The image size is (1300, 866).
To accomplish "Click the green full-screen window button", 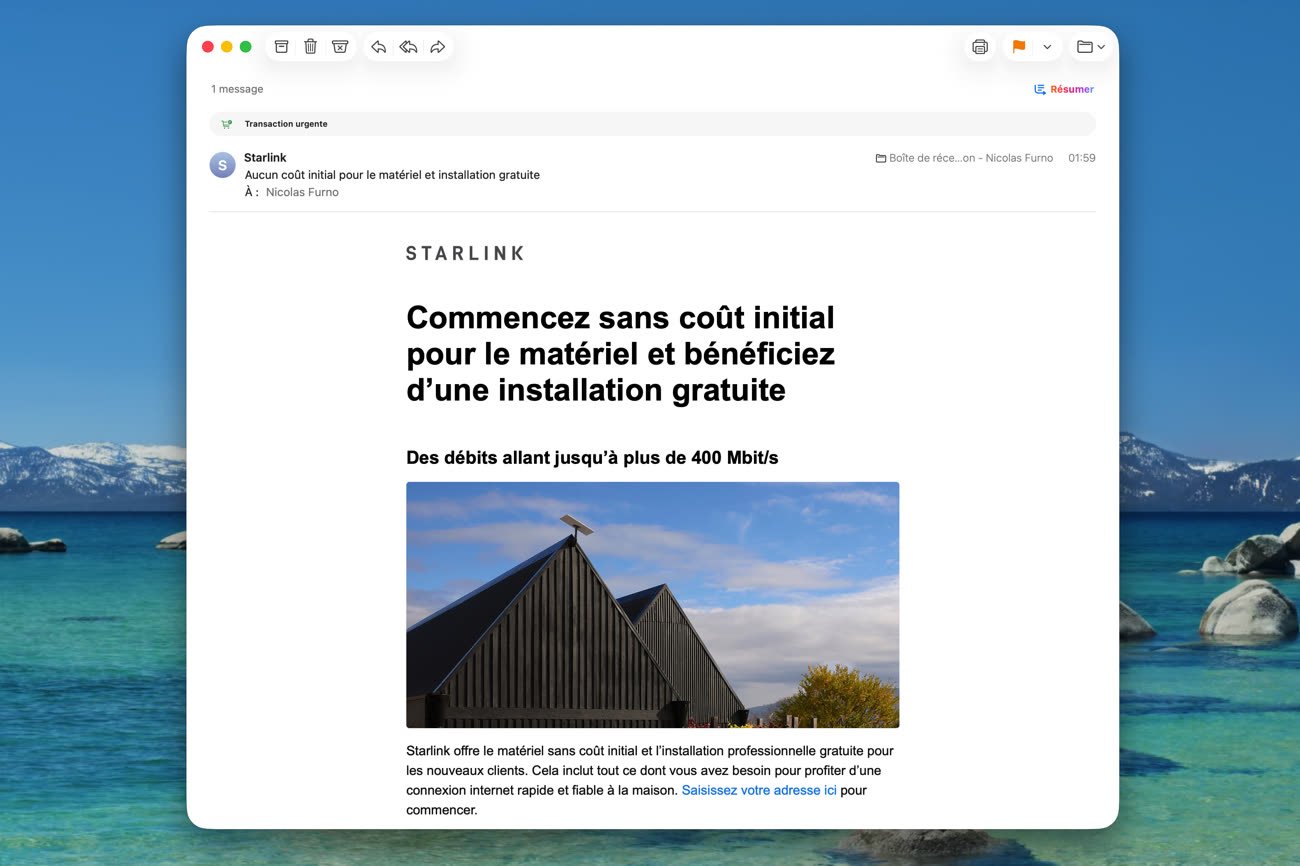I will coord(246,47).
